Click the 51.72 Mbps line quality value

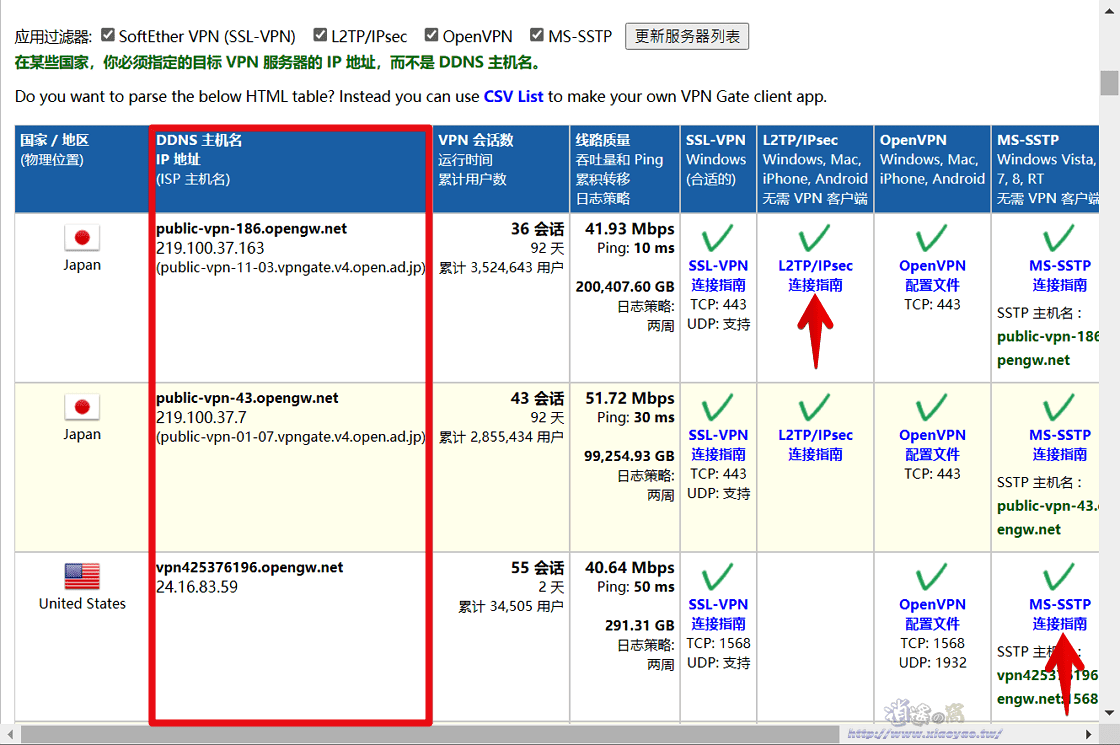629,398
